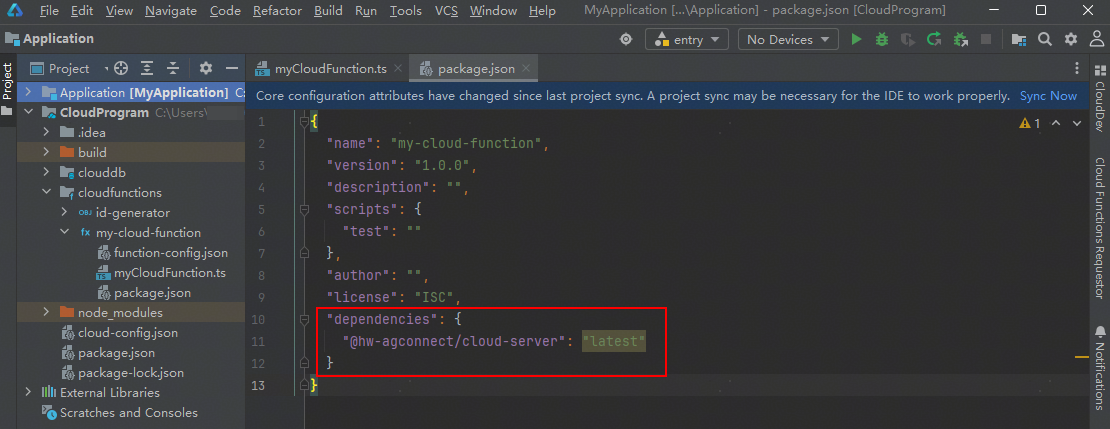
Task: Start debugging with the Debug bug icon
Action: coord(882,40)
